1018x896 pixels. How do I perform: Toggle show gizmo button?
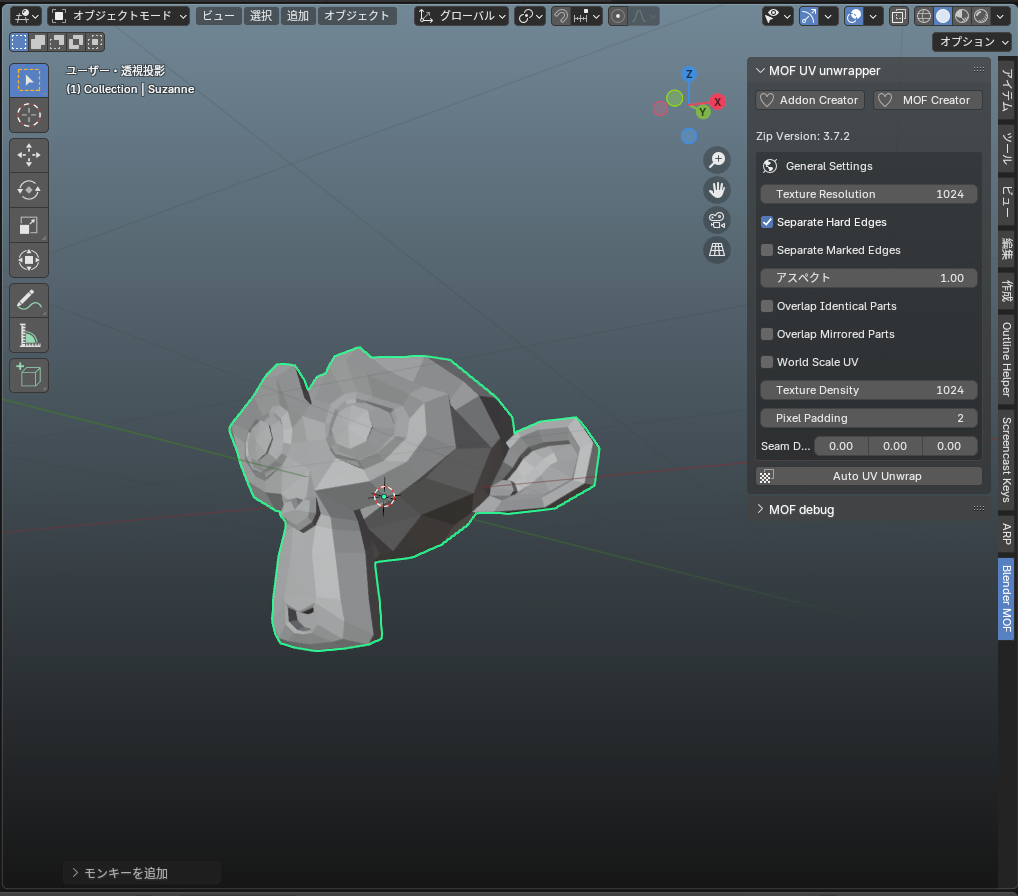(809, 16)
